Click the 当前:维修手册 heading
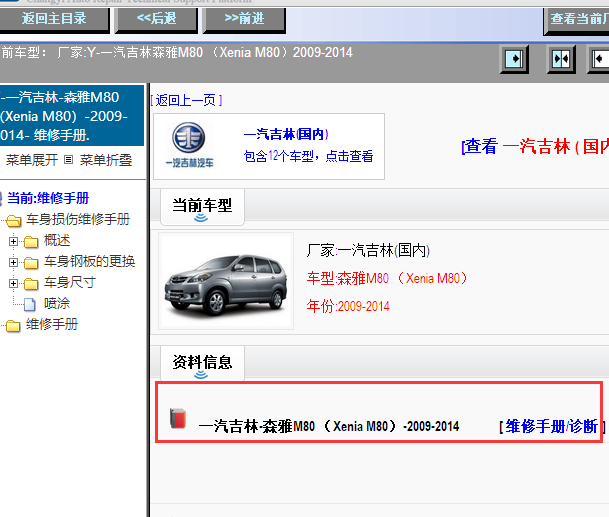Viewport: 609px width, 517px height. pos(48,198)
